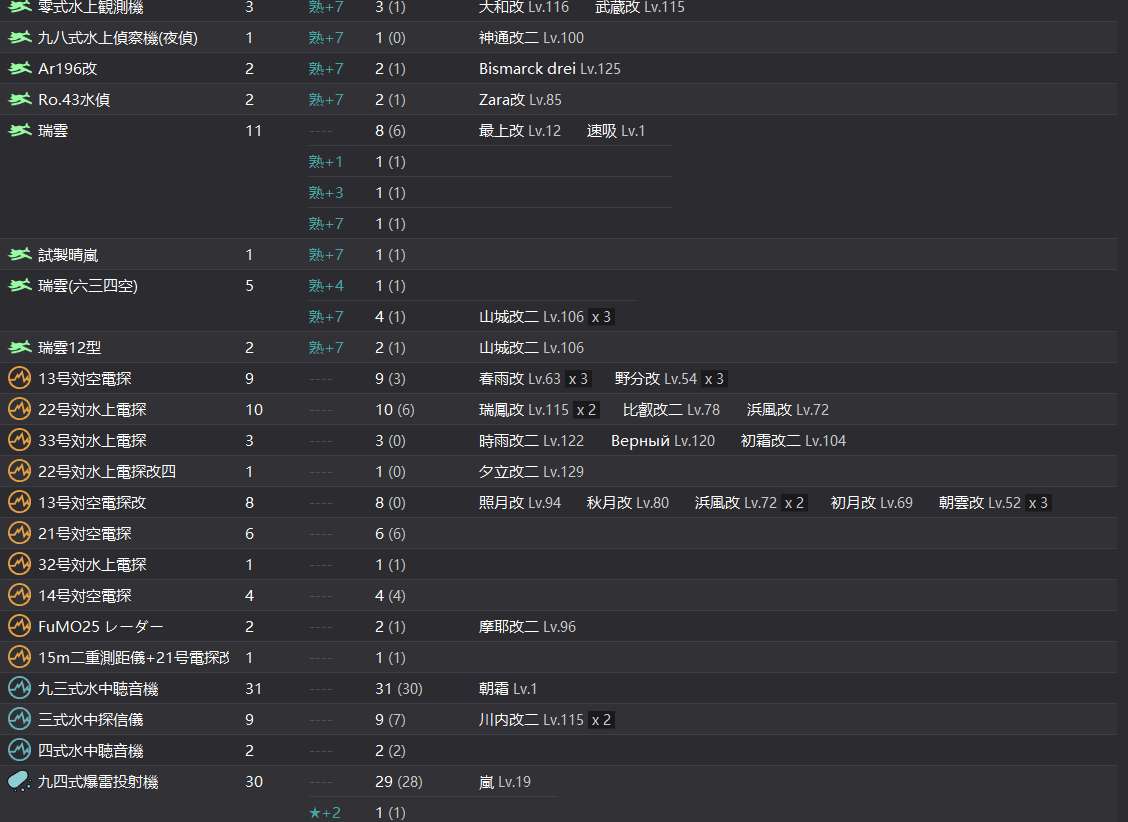The image size is (1128, 822).
Task: Click the depth charge icon beside 九四式爆雷投射機
Action: tap(19, 781)
